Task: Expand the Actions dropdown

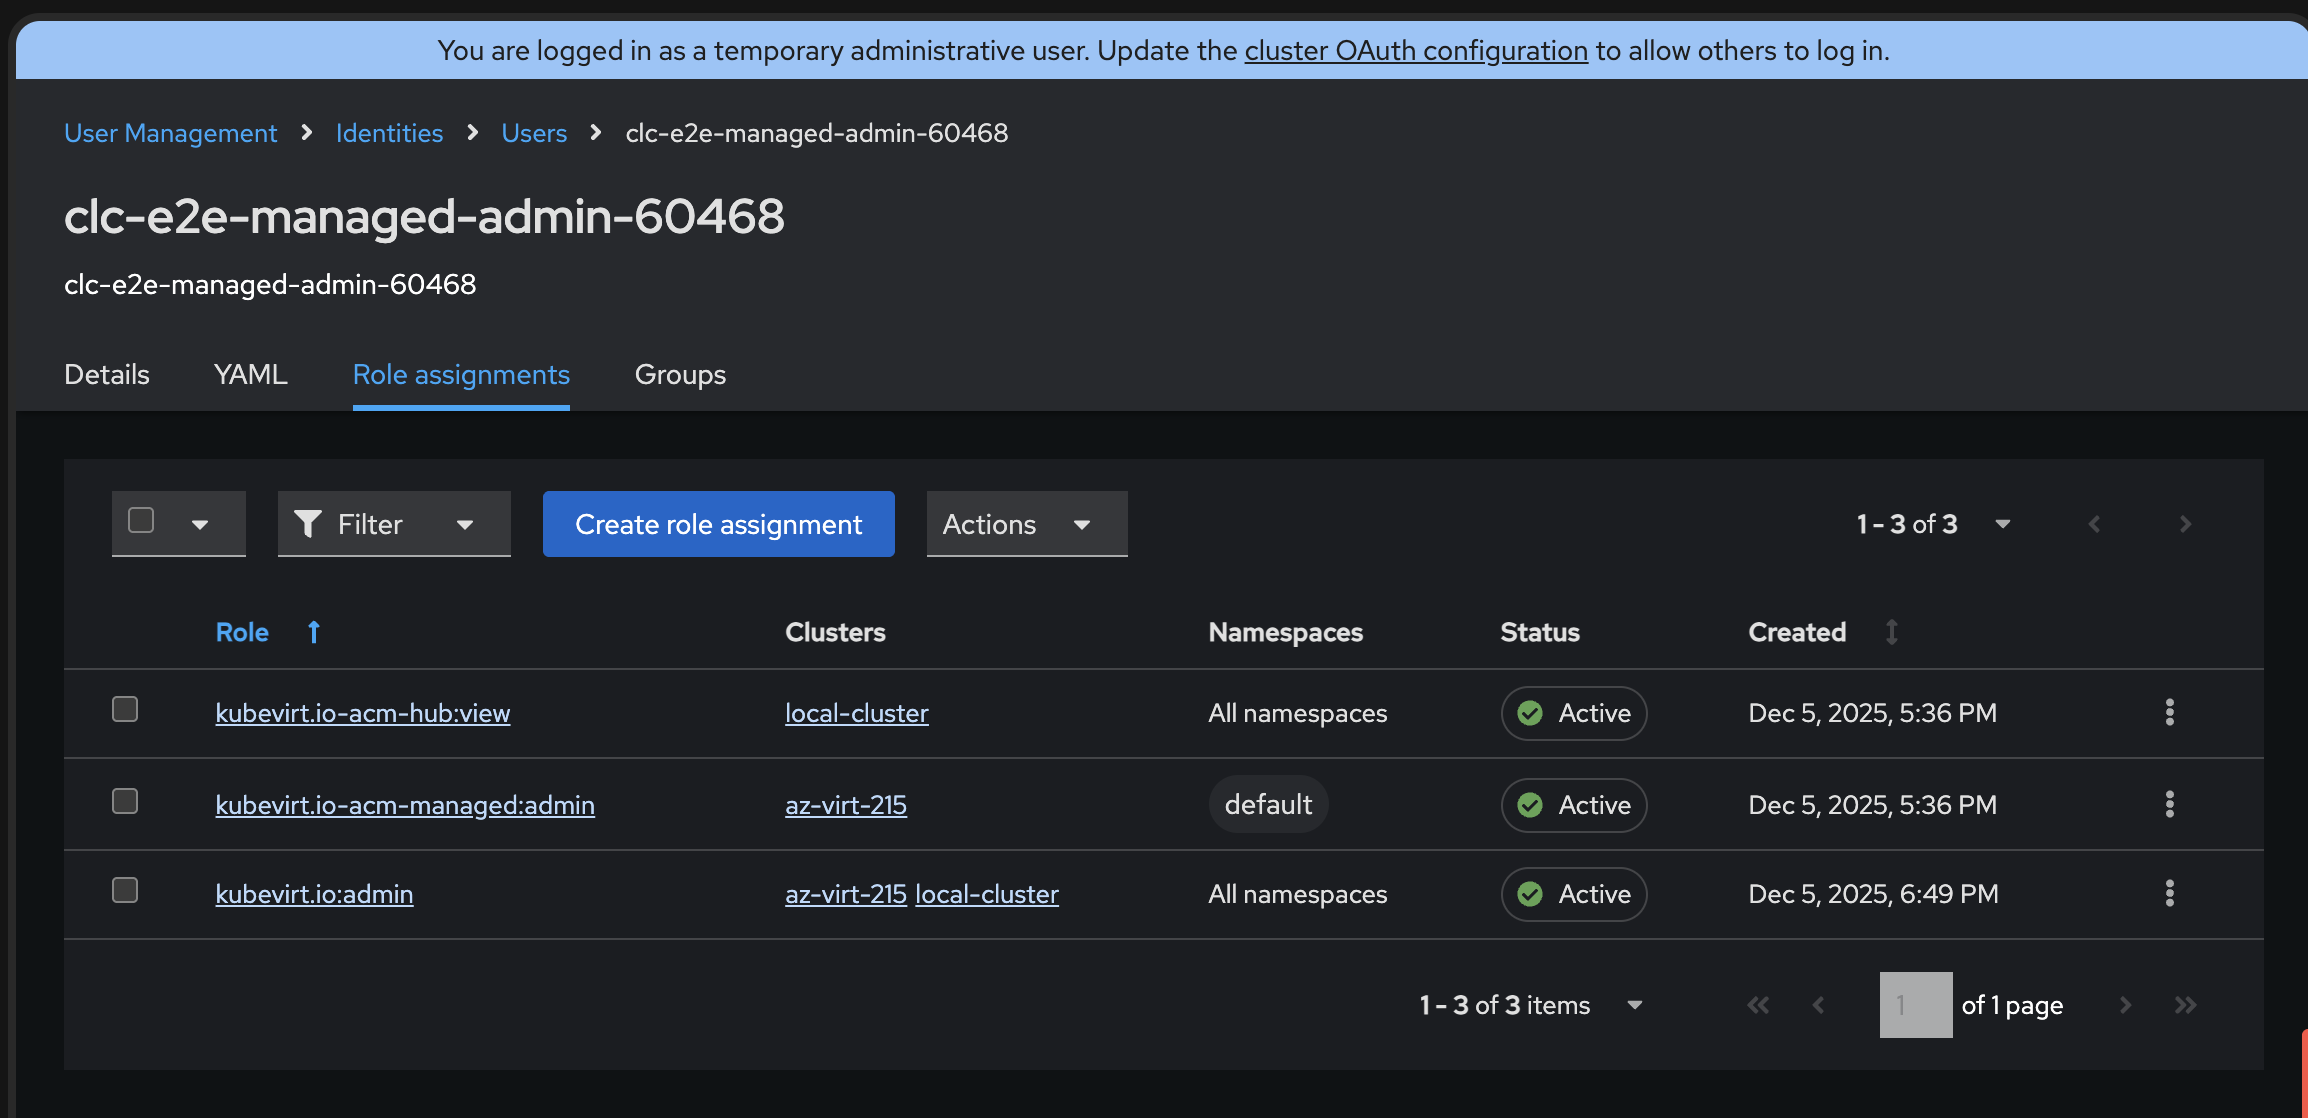Action: [1026, 524]
